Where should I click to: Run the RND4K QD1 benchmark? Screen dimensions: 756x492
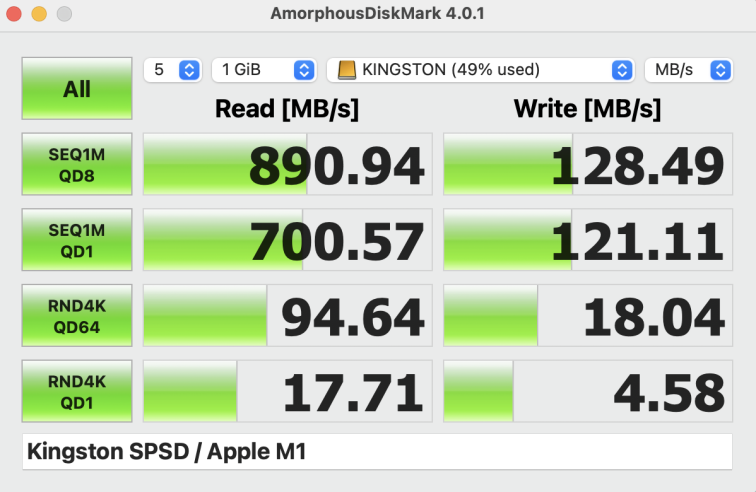click(x=77, y=391)
